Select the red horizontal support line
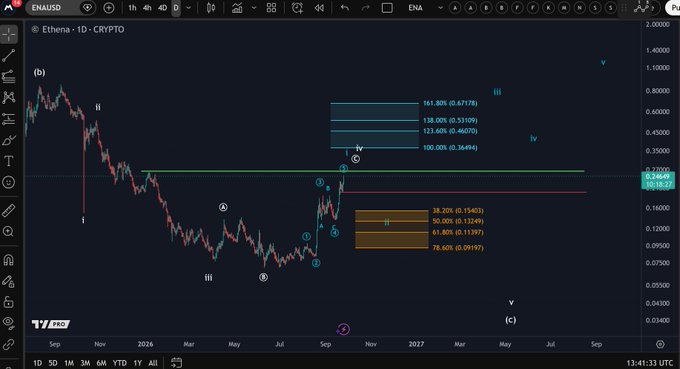Screen dimensions: 680x369 [x=464, y=192]
